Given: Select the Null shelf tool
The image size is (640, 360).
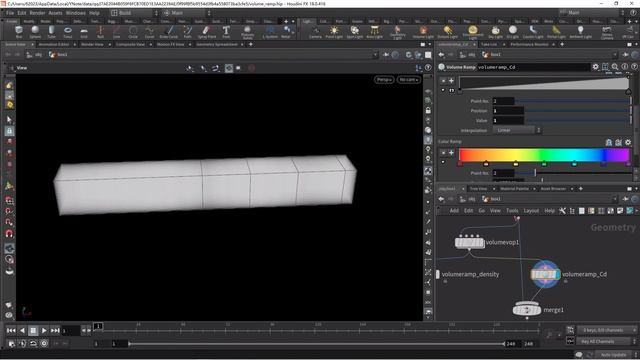Looking at the screenshot, I should pos(100,31).
